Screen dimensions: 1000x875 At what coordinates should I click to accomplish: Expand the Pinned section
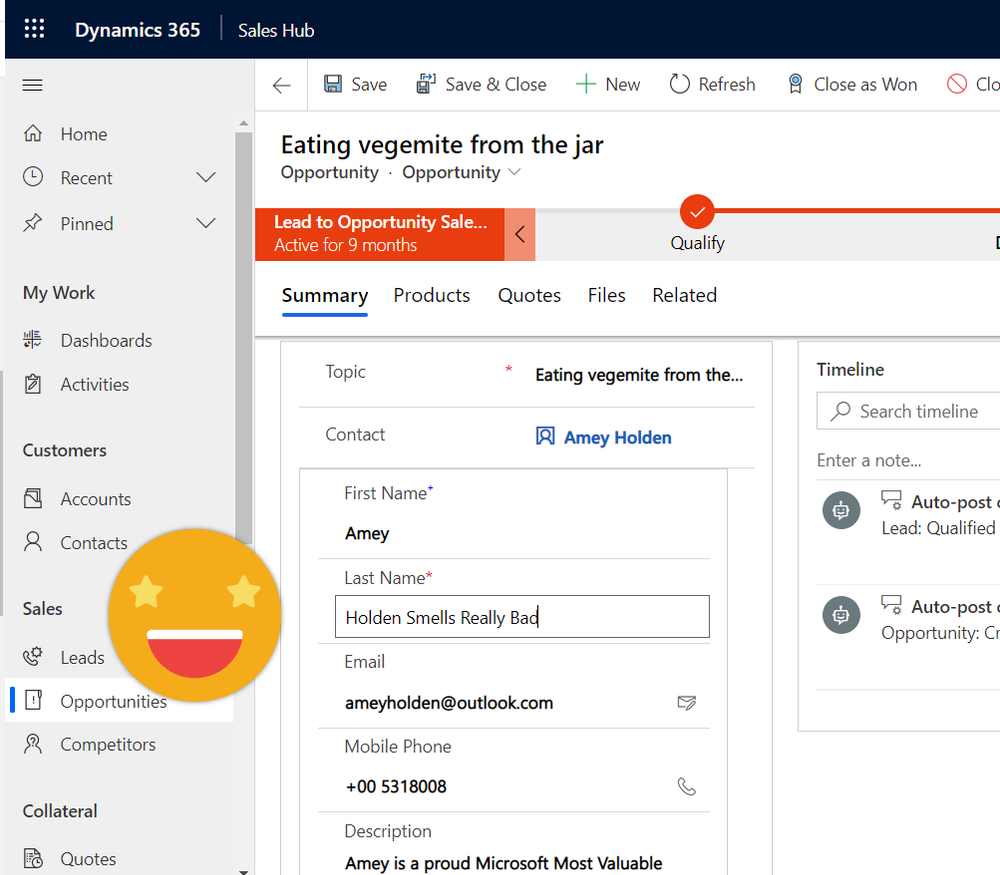[205, 223]
